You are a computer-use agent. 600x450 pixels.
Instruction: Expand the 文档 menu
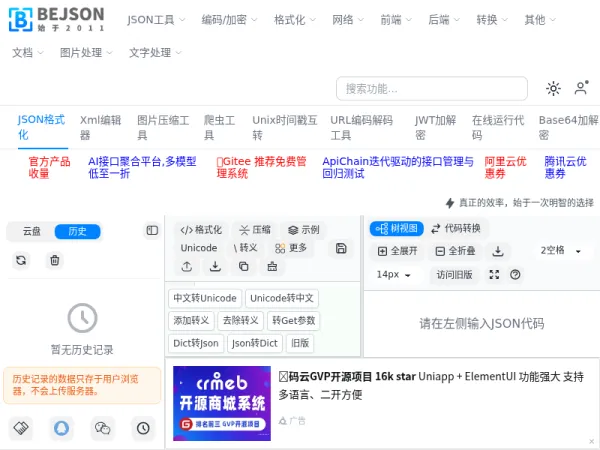(28, 52)
